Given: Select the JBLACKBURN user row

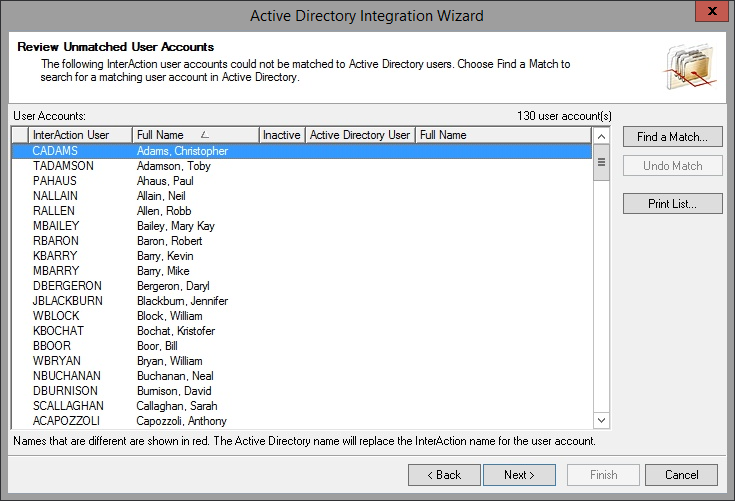Looking at the screenshot, I should click(x=302, y=301).
